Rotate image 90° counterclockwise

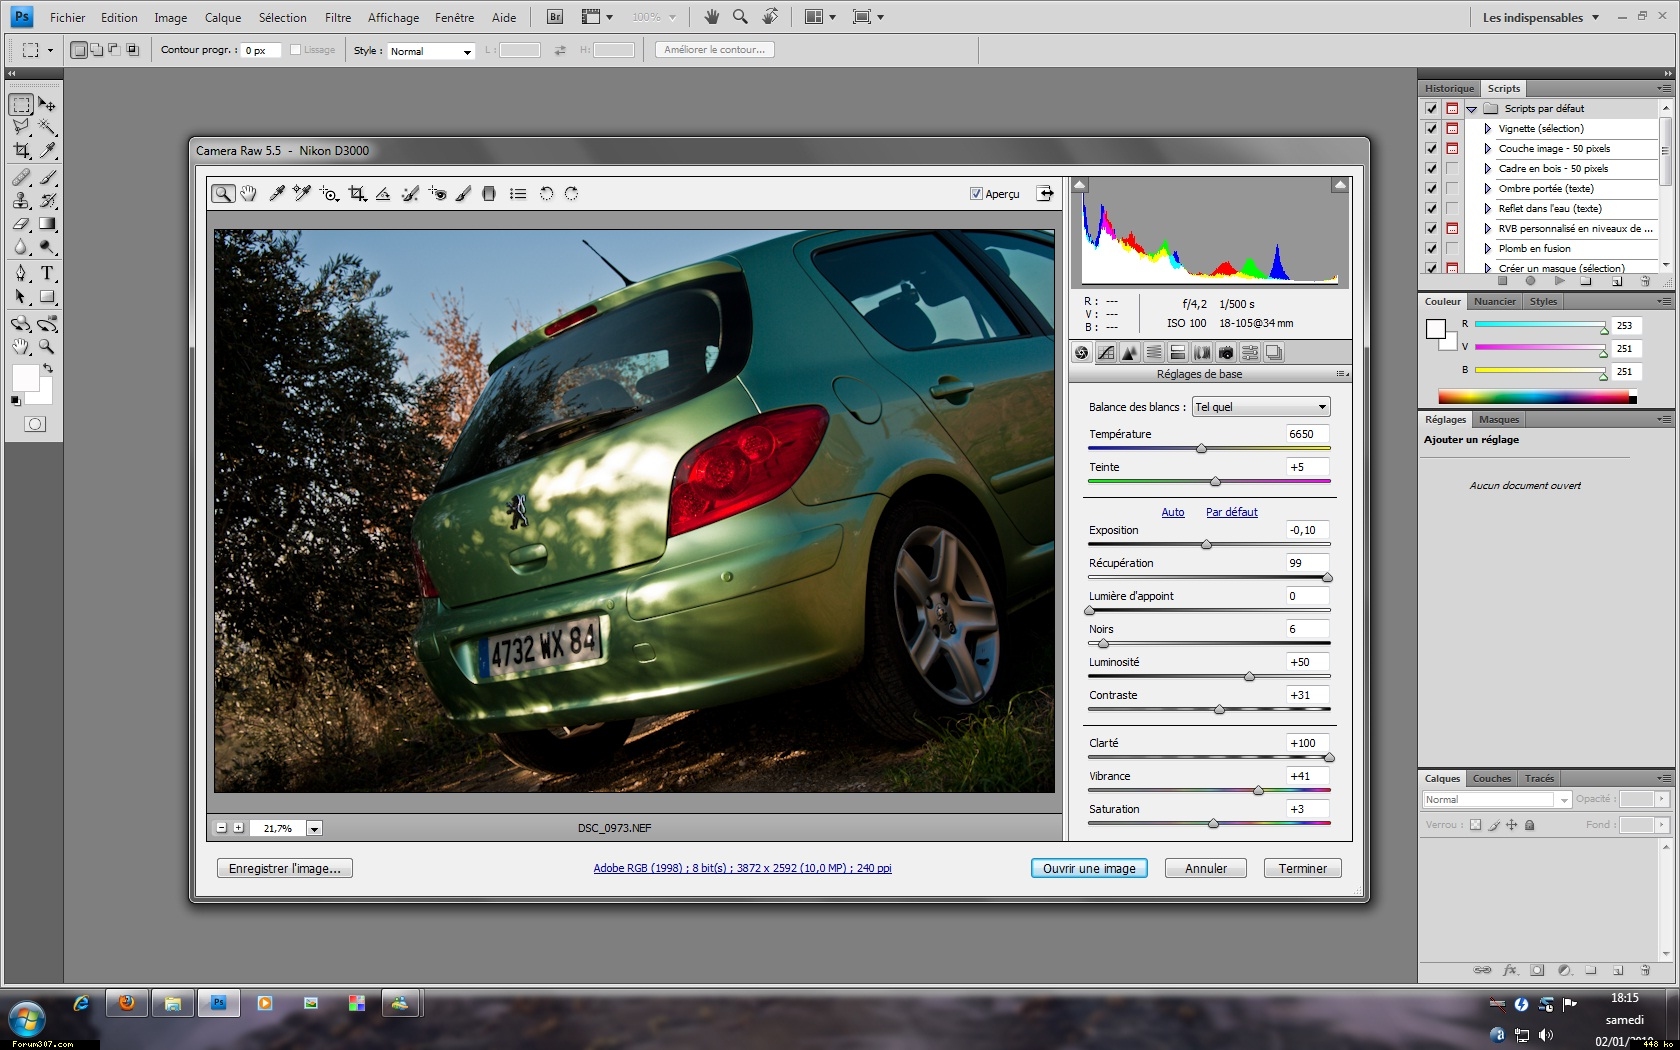tap(546, 194)
